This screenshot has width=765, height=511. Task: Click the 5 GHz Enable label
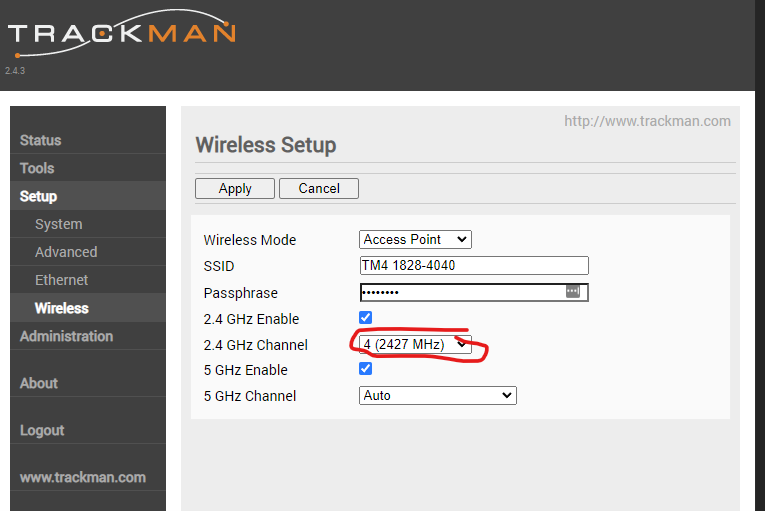(x=245, y=370)
